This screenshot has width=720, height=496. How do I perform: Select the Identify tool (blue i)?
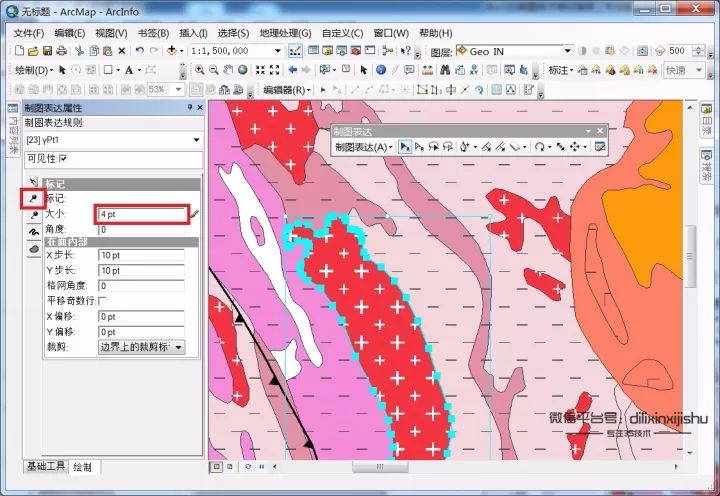[381, 70]
